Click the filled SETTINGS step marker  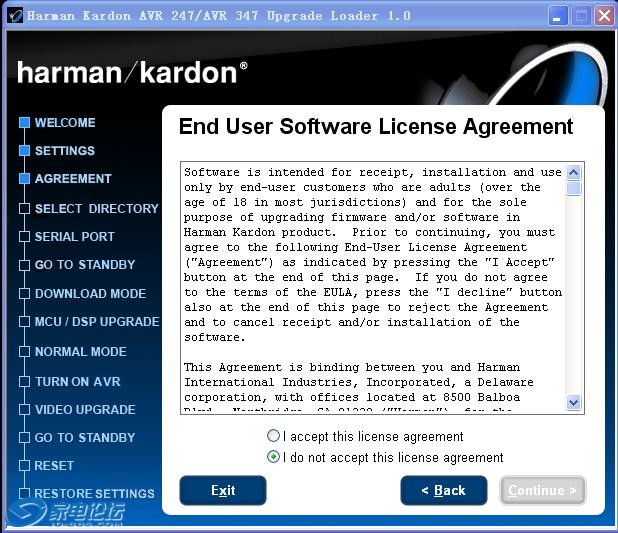click(24, 151)
